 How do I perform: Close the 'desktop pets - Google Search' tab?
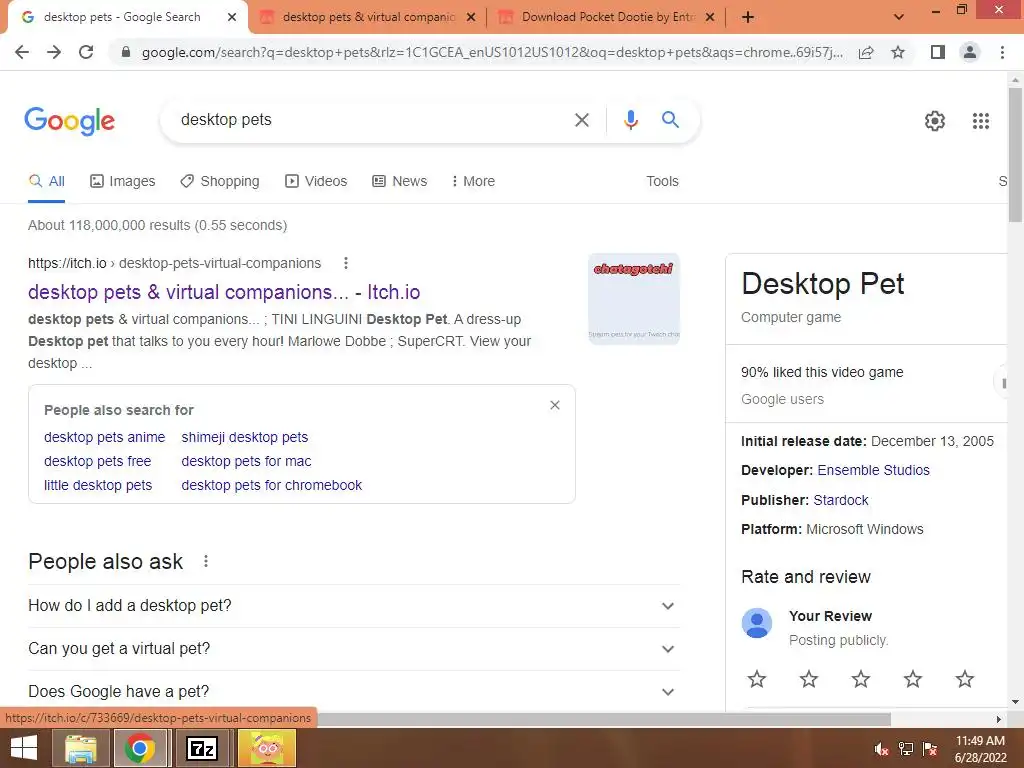[232, 18]
